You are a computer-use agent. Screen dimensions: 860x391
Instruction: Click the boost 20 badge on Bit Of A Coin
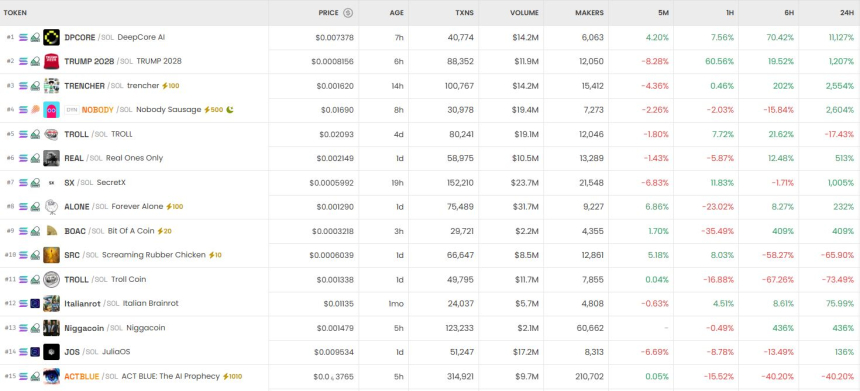pyautogui.click(x=164, y=231)
